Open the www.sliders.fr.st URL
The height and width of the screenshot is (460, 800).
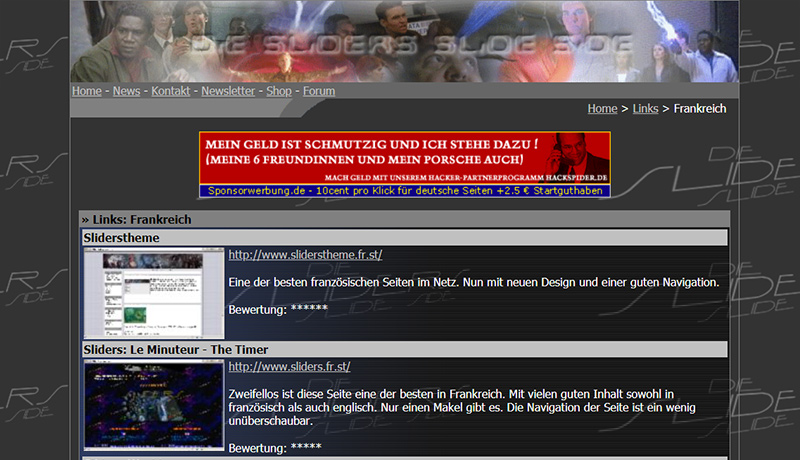289,366
